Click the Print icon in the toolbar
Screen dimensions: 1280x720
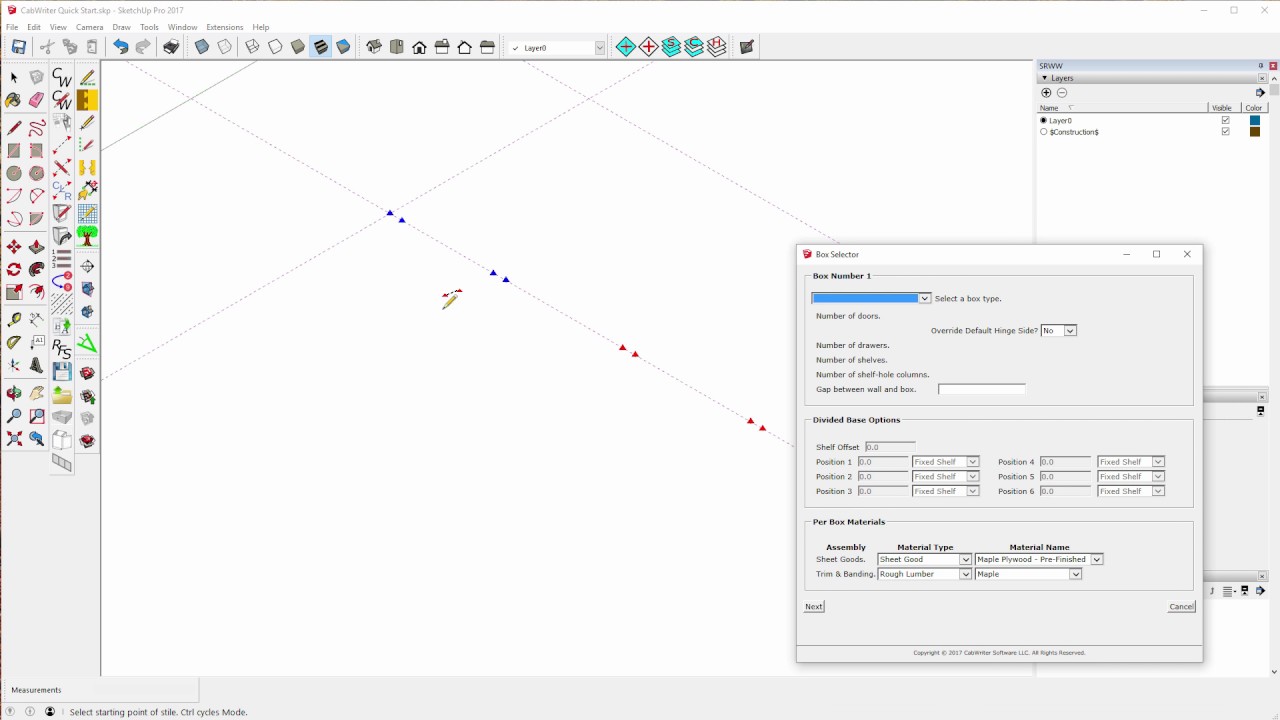[x=171, y=47]
